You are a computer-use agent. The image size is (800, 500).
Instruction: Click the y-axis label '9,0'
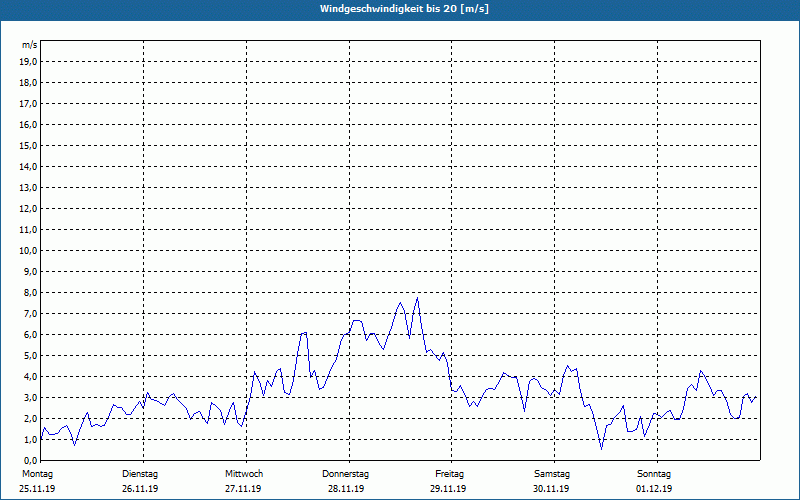click(x=30, y=271)
